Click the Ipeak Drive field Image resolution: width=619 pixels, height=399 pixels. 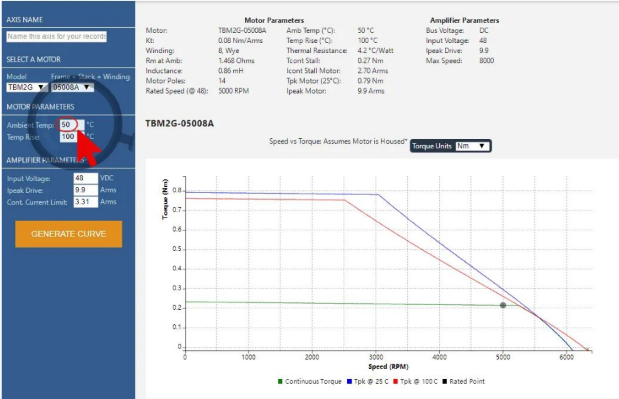[86, 190]
